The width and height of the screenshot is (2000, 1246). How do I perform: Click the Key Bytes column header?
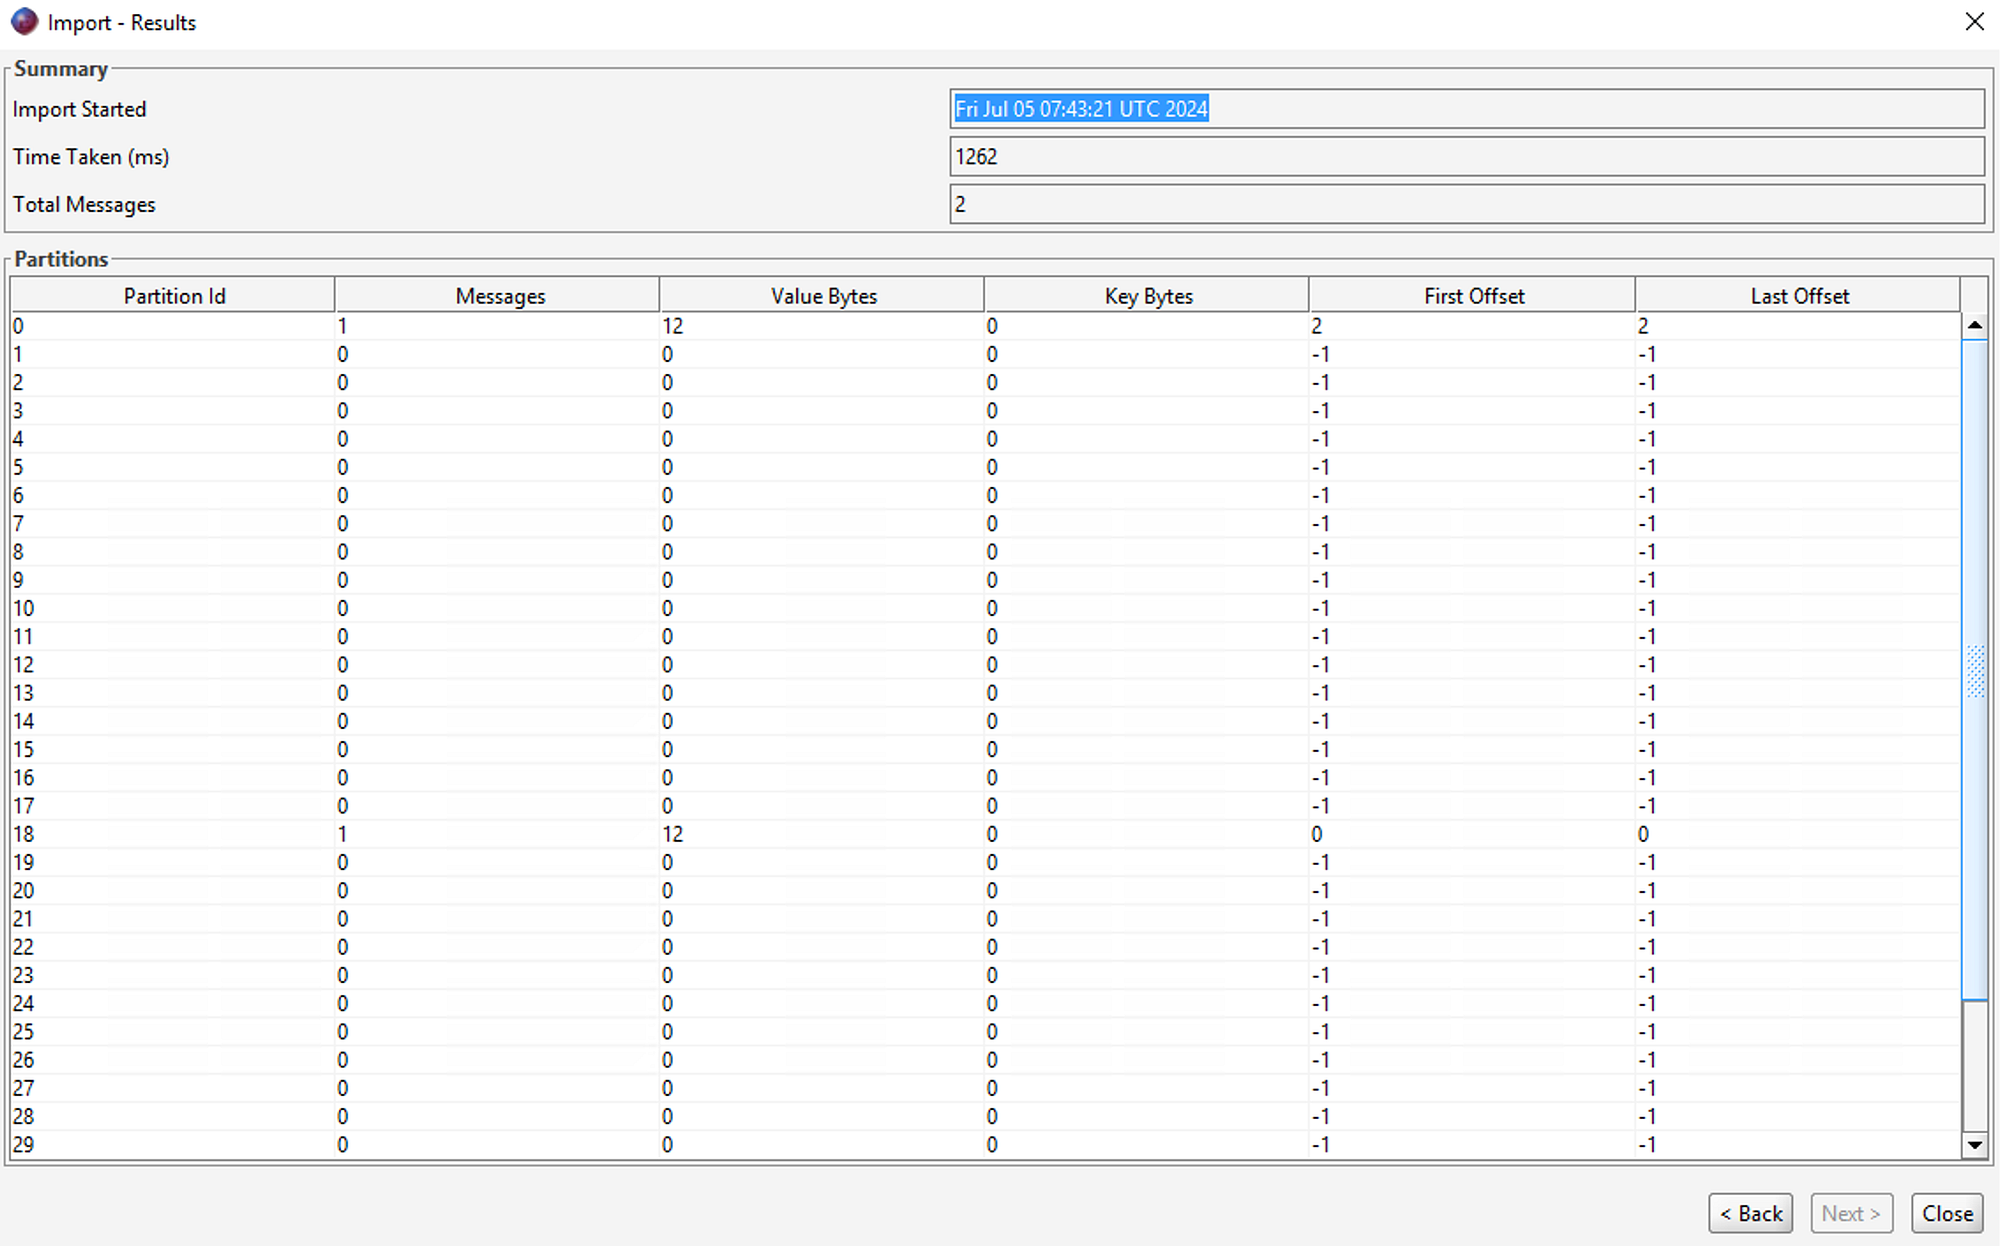pos(1146,295)
